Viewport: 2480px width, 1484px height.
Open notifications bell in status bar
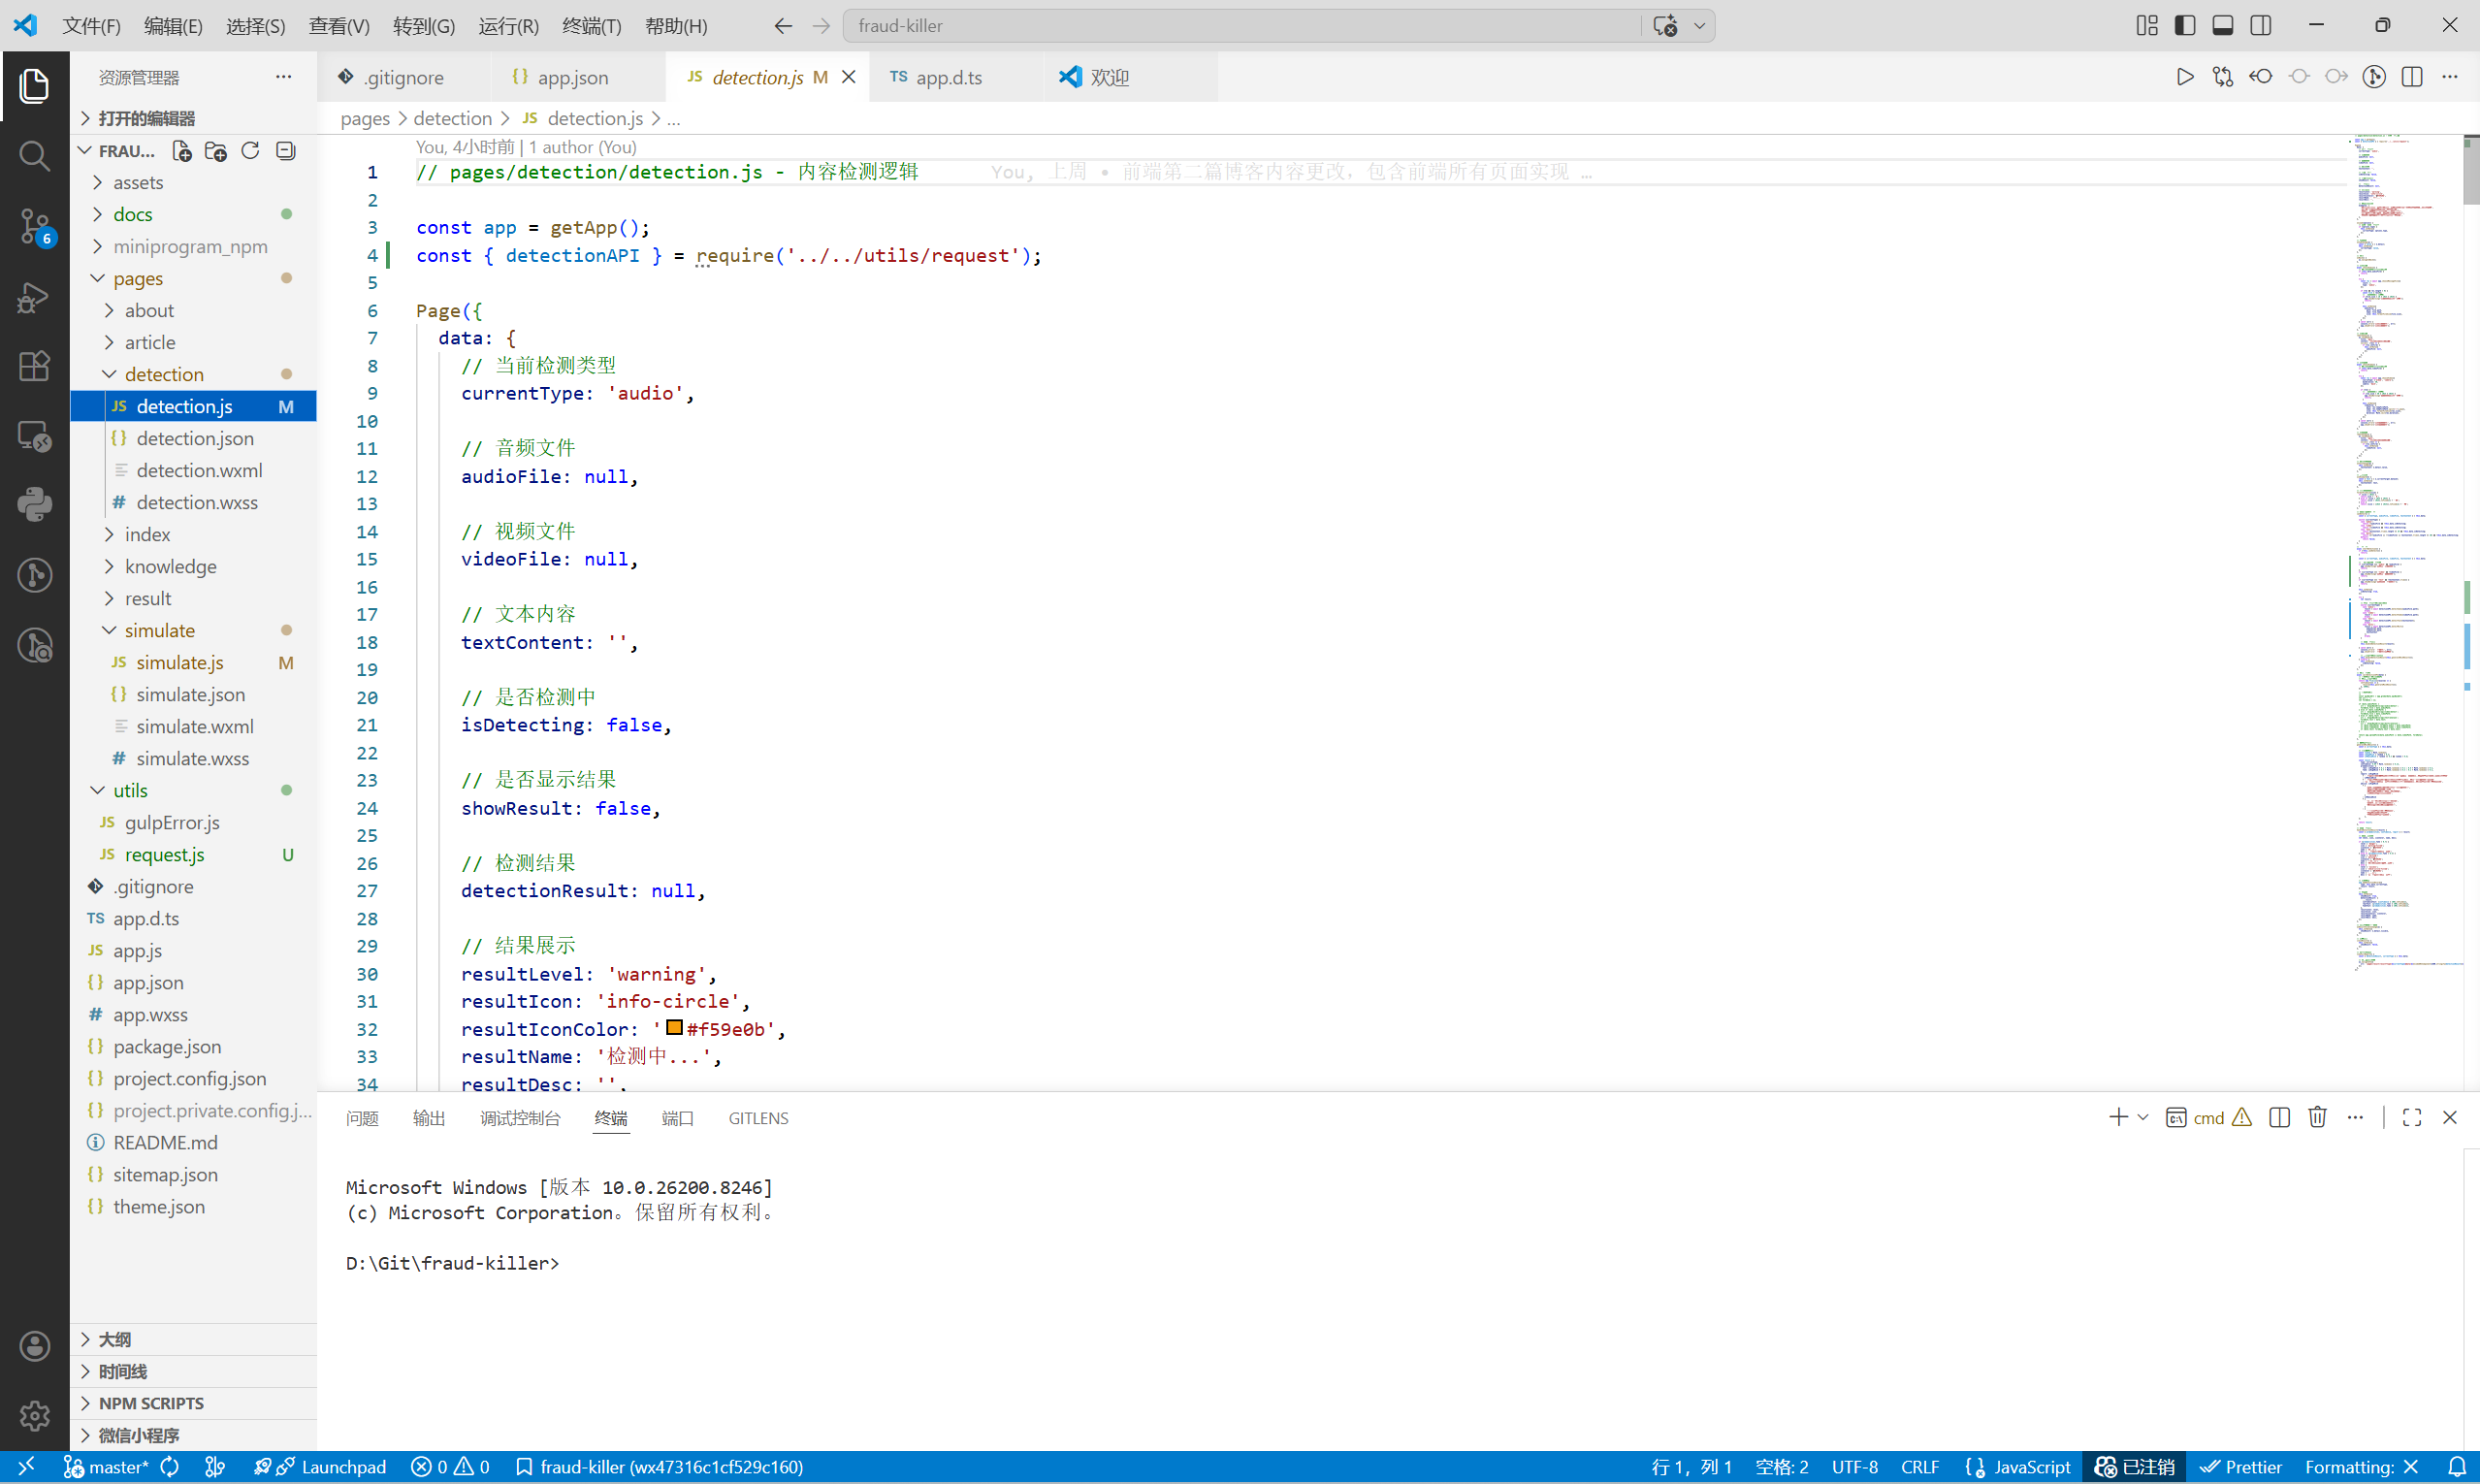[x=2456, y=1467]
